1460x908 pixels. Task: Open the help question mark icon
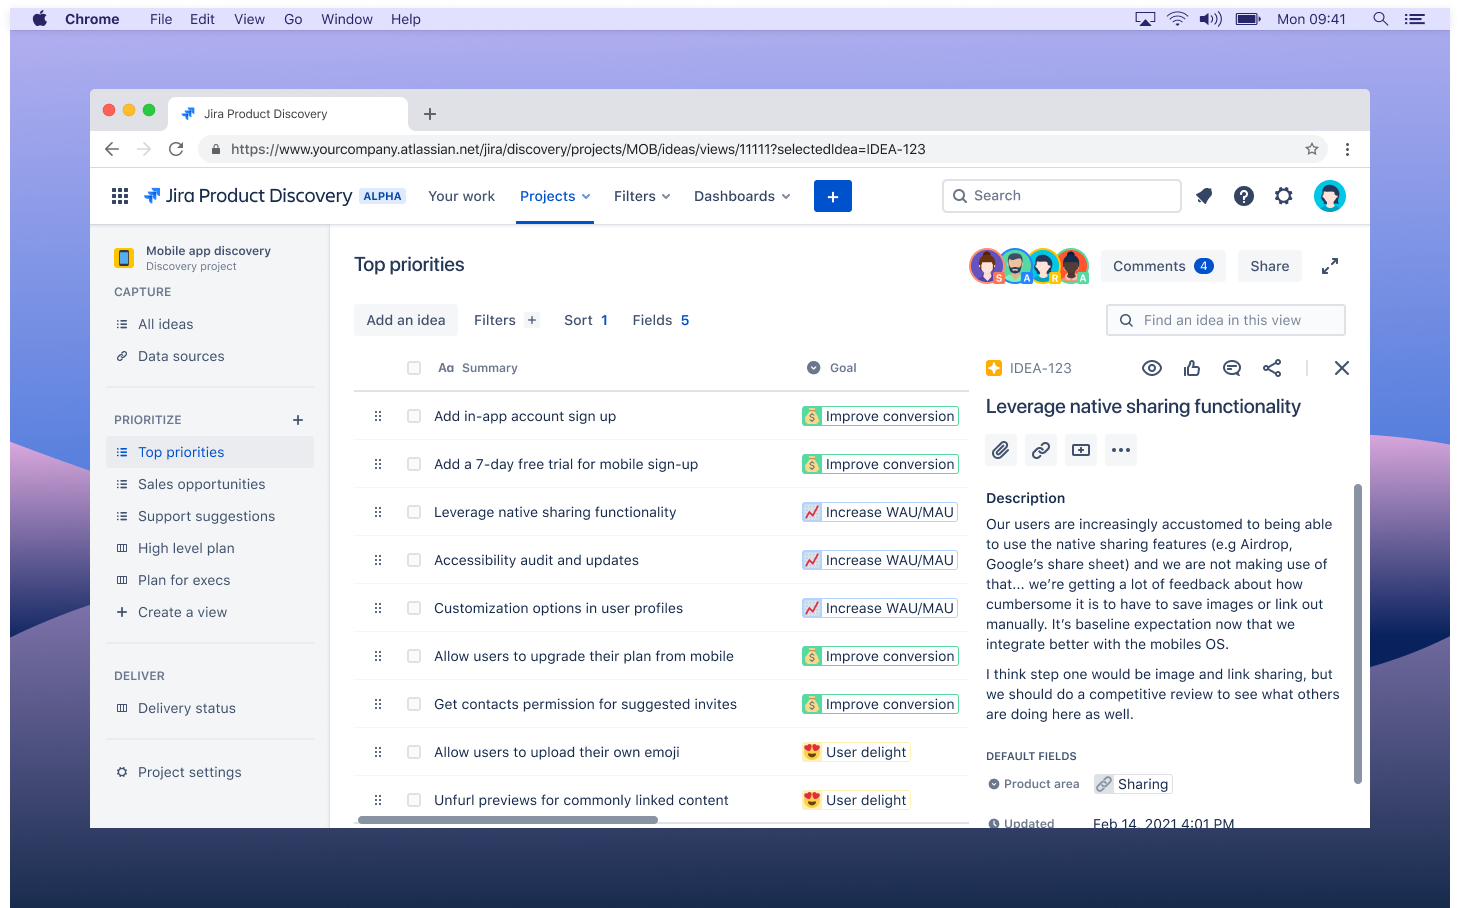pyautogui.click(x=1244, y=196)
